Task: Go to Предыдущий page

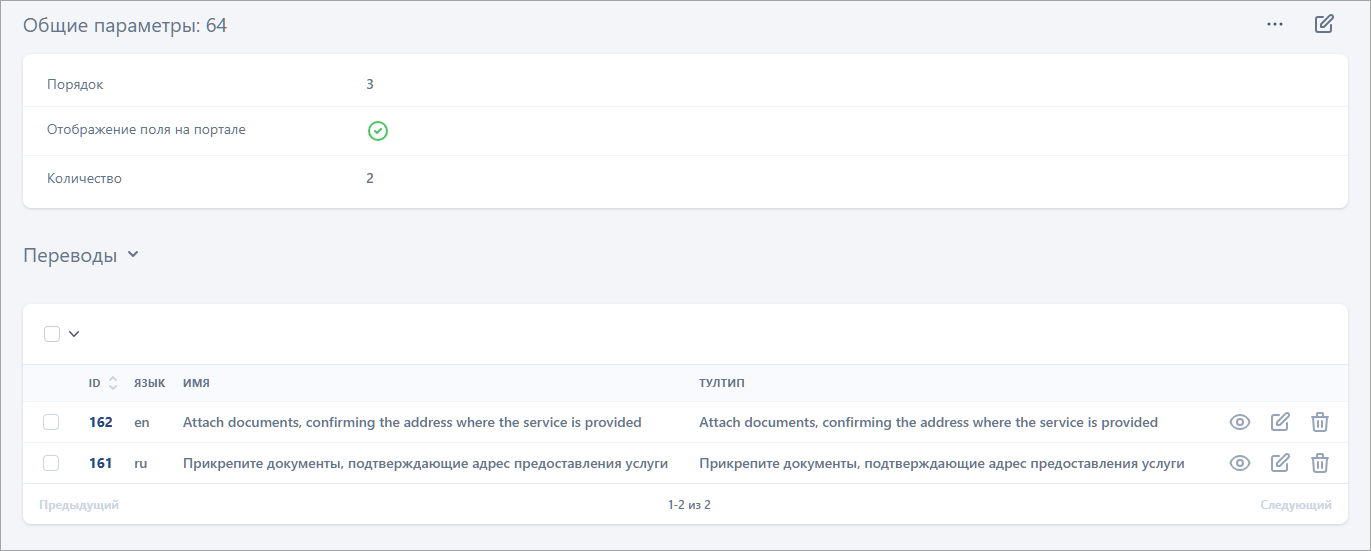Action: click(79, 505)
